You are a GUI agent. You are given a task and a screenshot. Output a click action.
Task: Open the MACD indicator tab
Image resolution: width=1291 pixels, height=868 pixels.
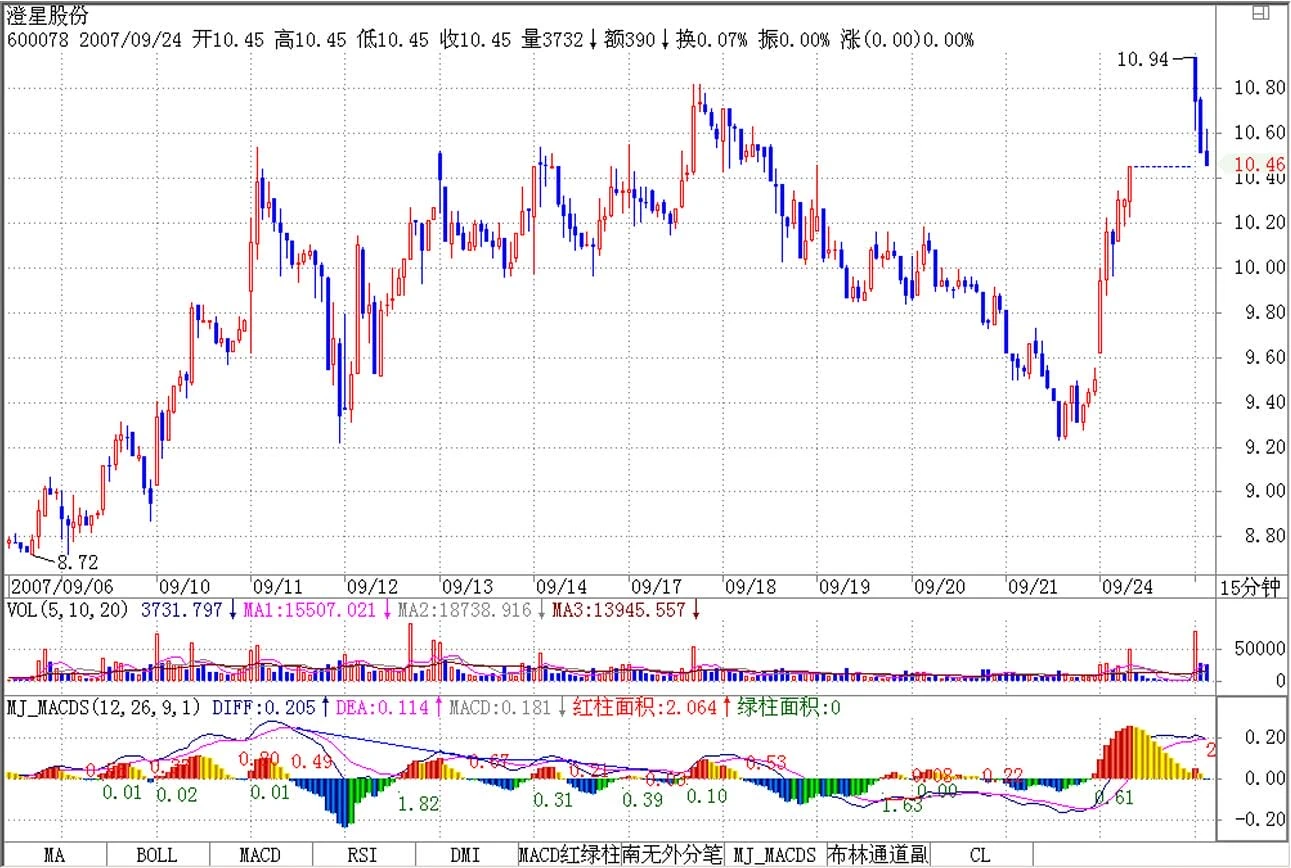coord(259,856)
